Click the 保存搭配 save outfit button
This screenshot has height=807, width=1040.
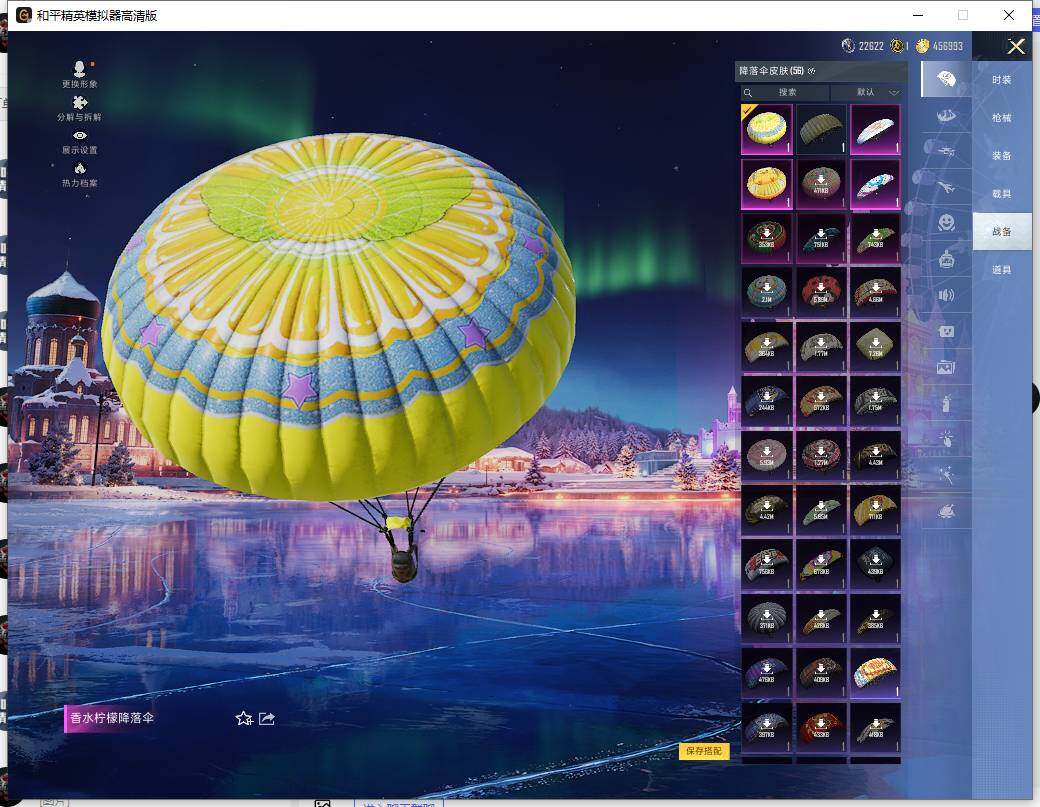(x=704, y=751)
